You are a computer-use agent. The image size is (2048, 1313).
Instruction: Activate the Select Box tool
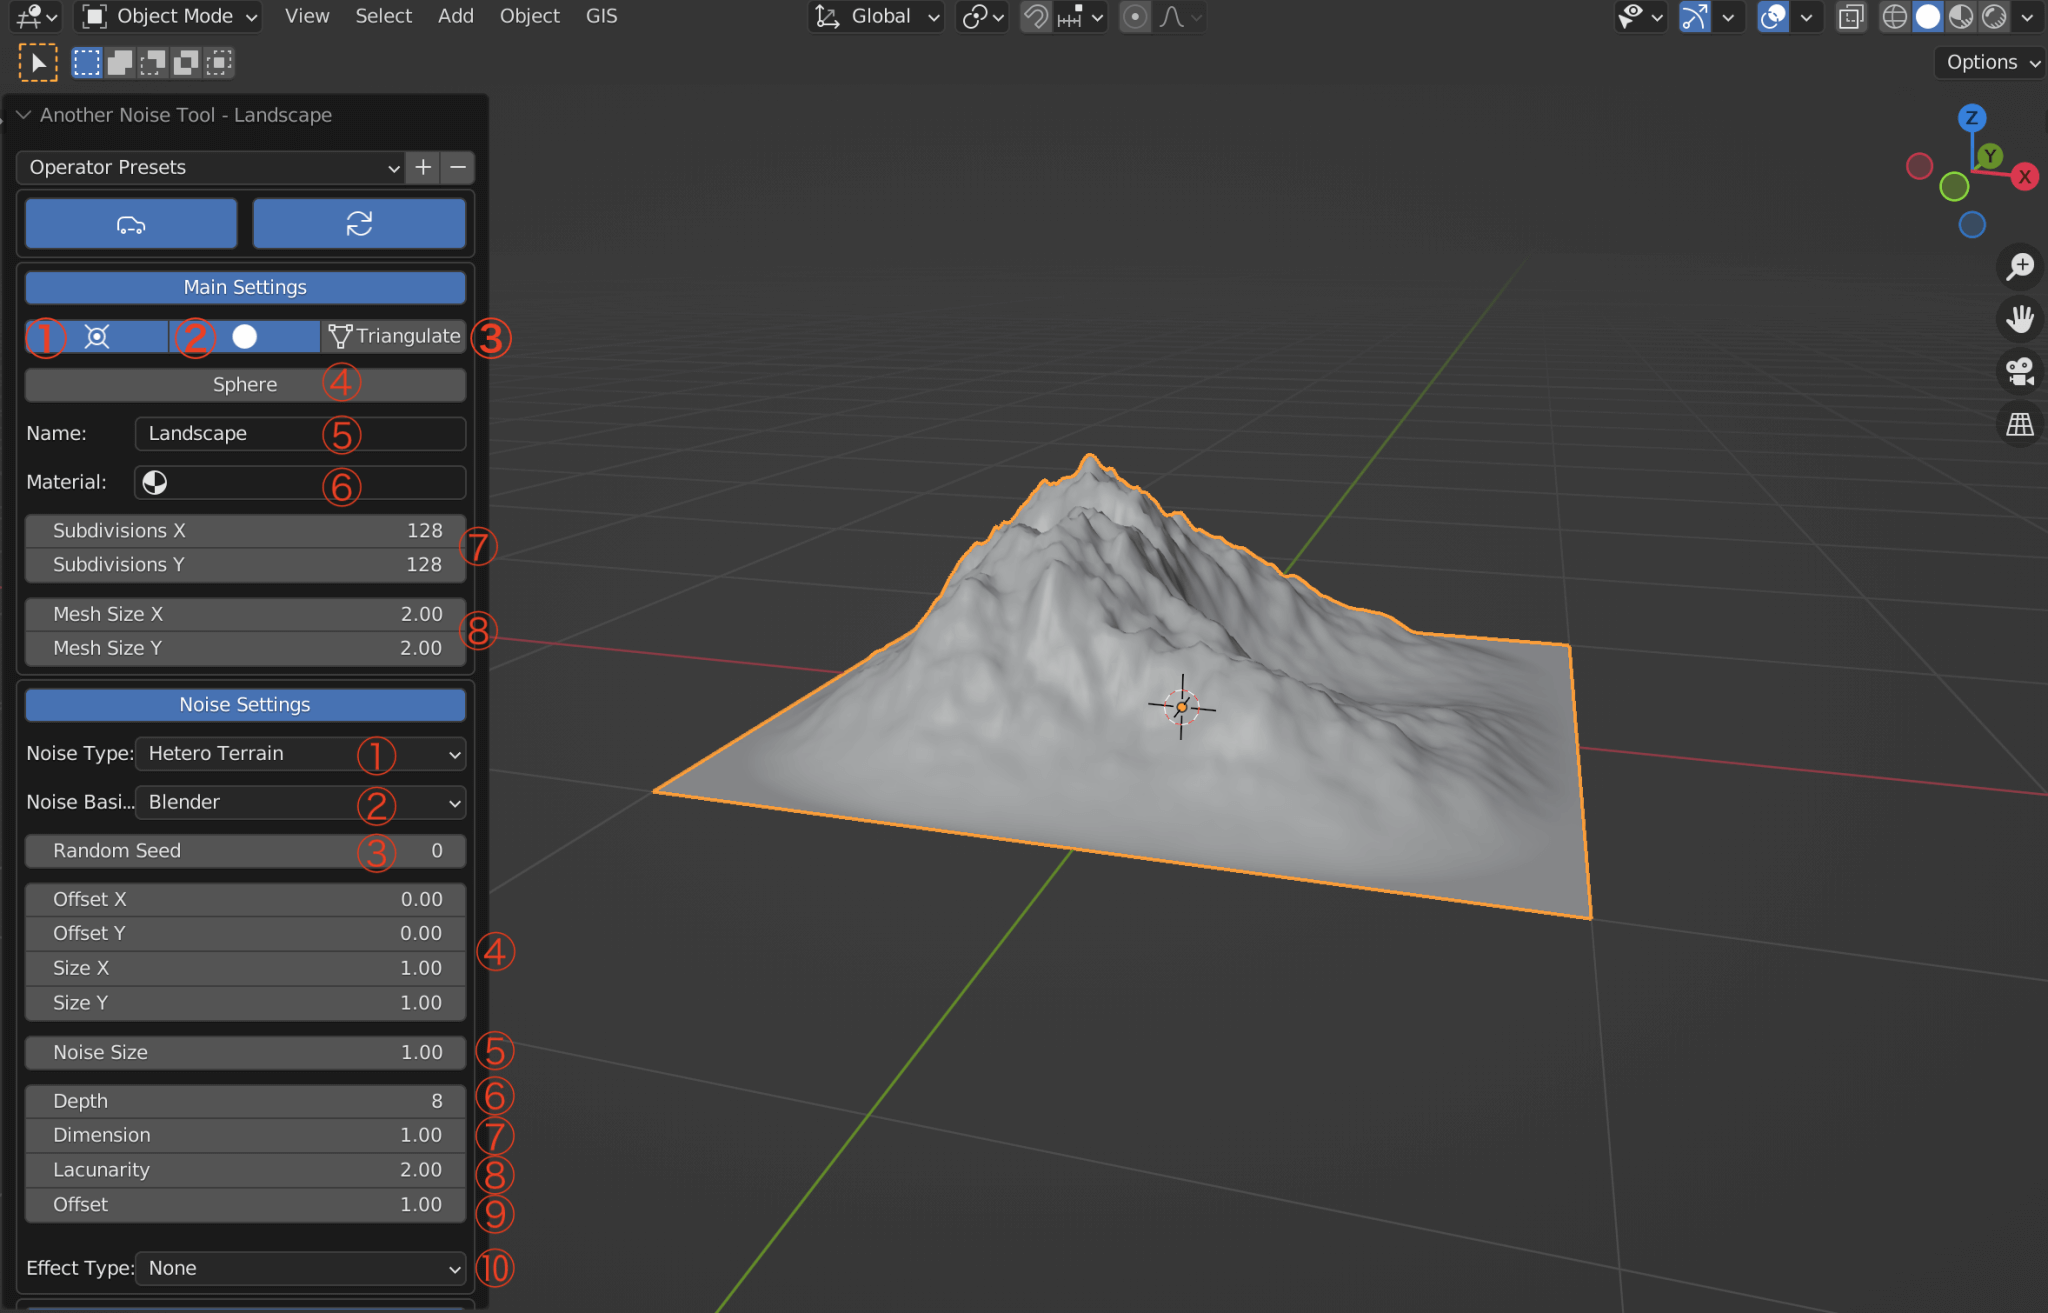[86, 62]
